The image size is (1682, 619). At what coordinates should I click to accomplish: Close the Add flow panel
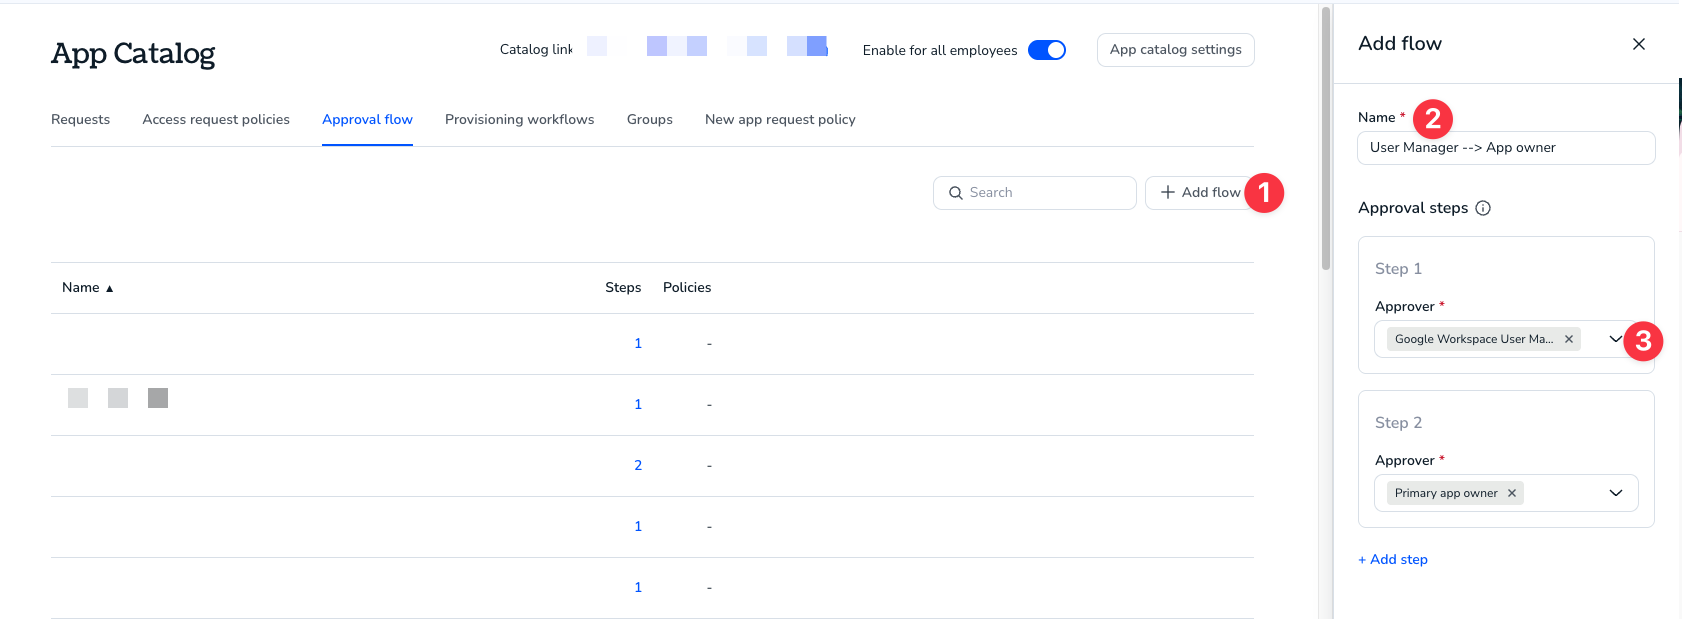1639,44
